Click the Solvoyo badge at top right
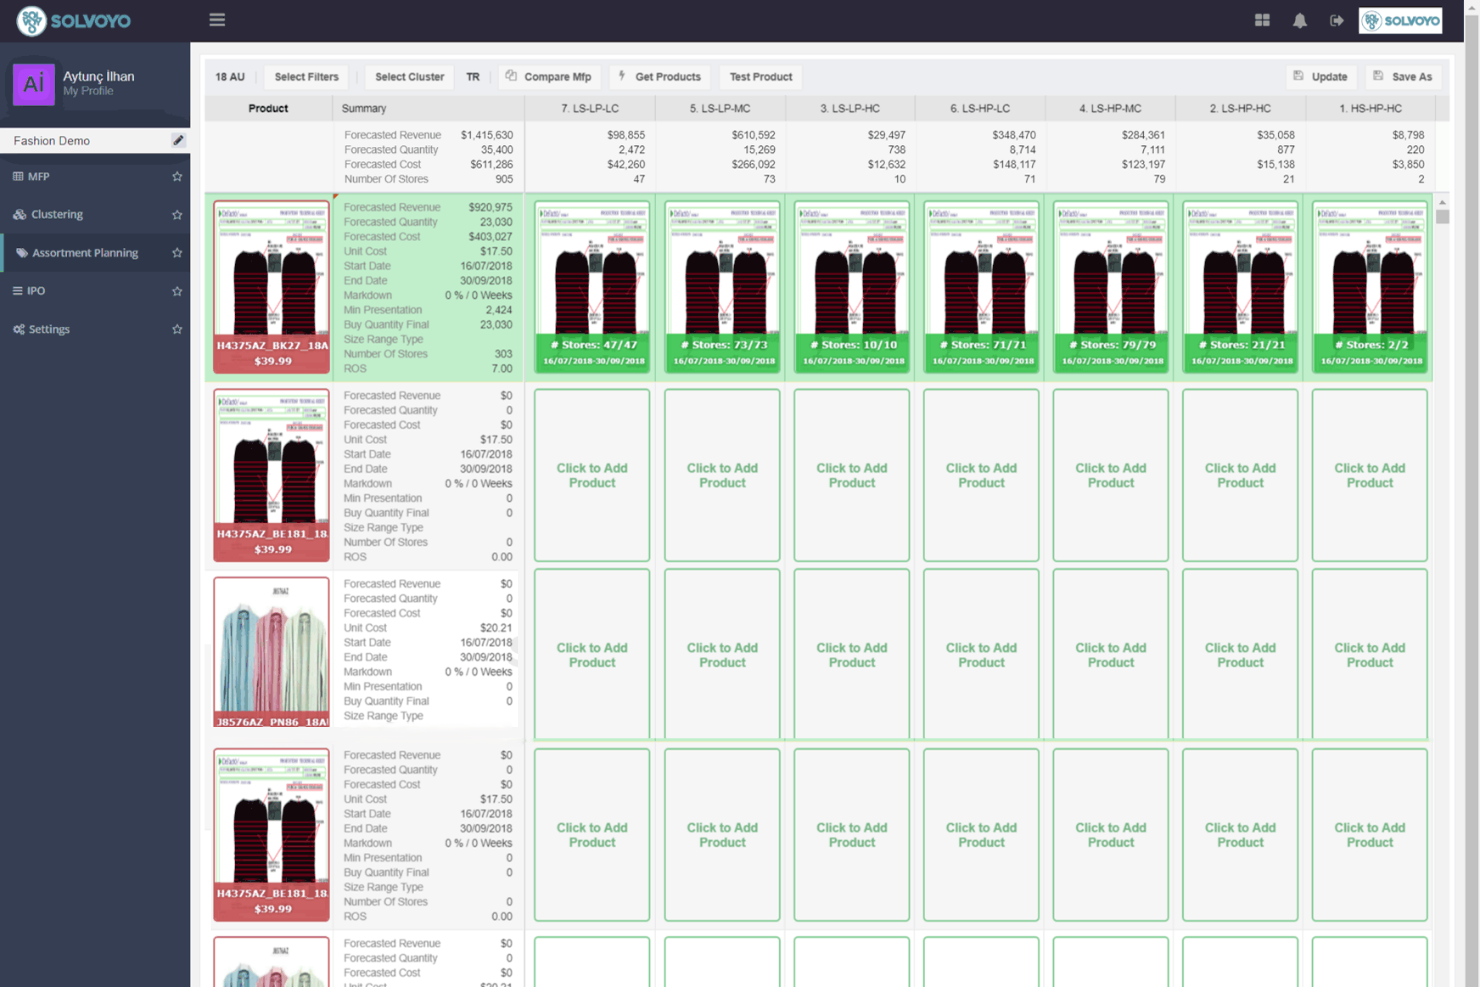This screenshot has width=1480, height=987. 1400,20
